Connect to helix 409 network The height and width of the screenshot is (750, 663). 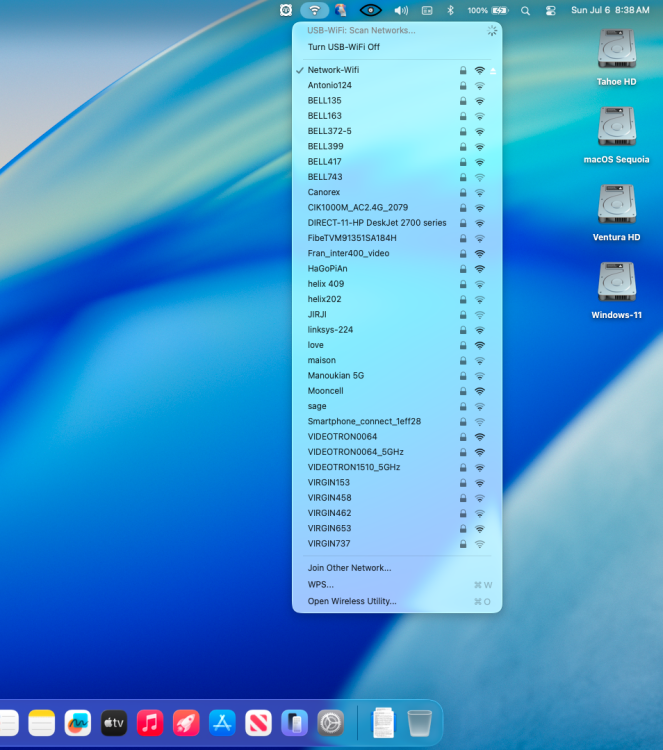click(x=397, y=284)
